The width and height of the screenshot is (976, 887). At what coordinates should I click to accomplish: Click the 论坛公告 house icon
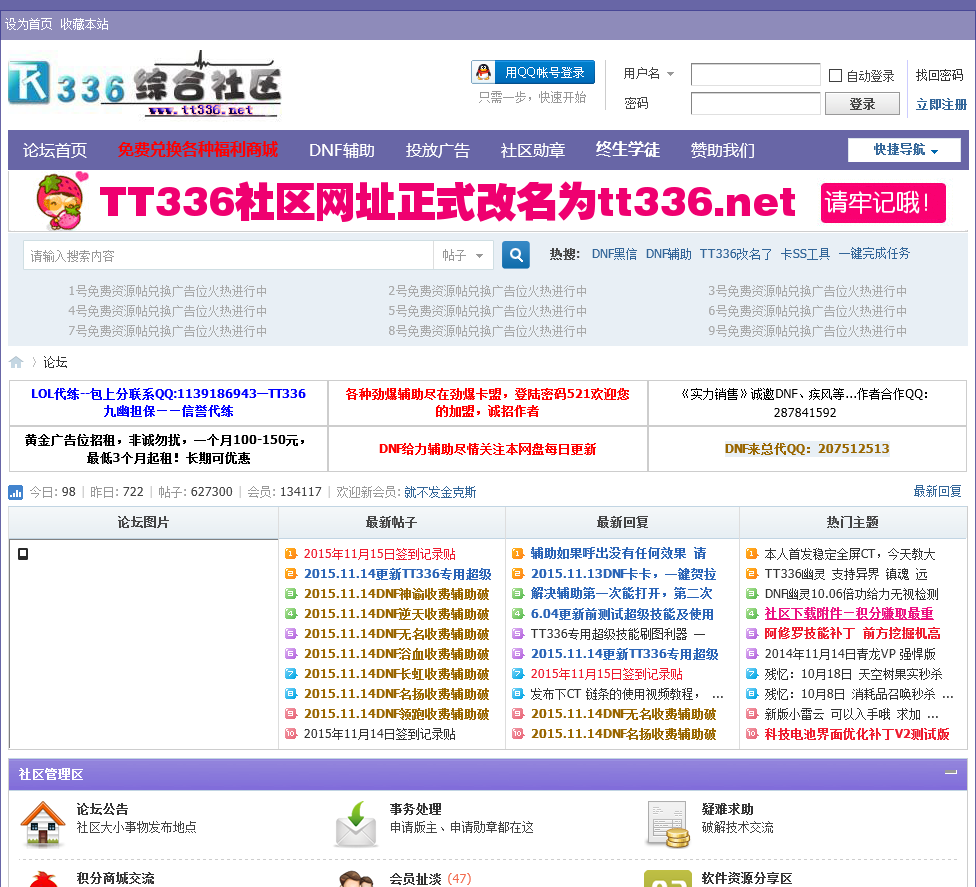(43, 824)
